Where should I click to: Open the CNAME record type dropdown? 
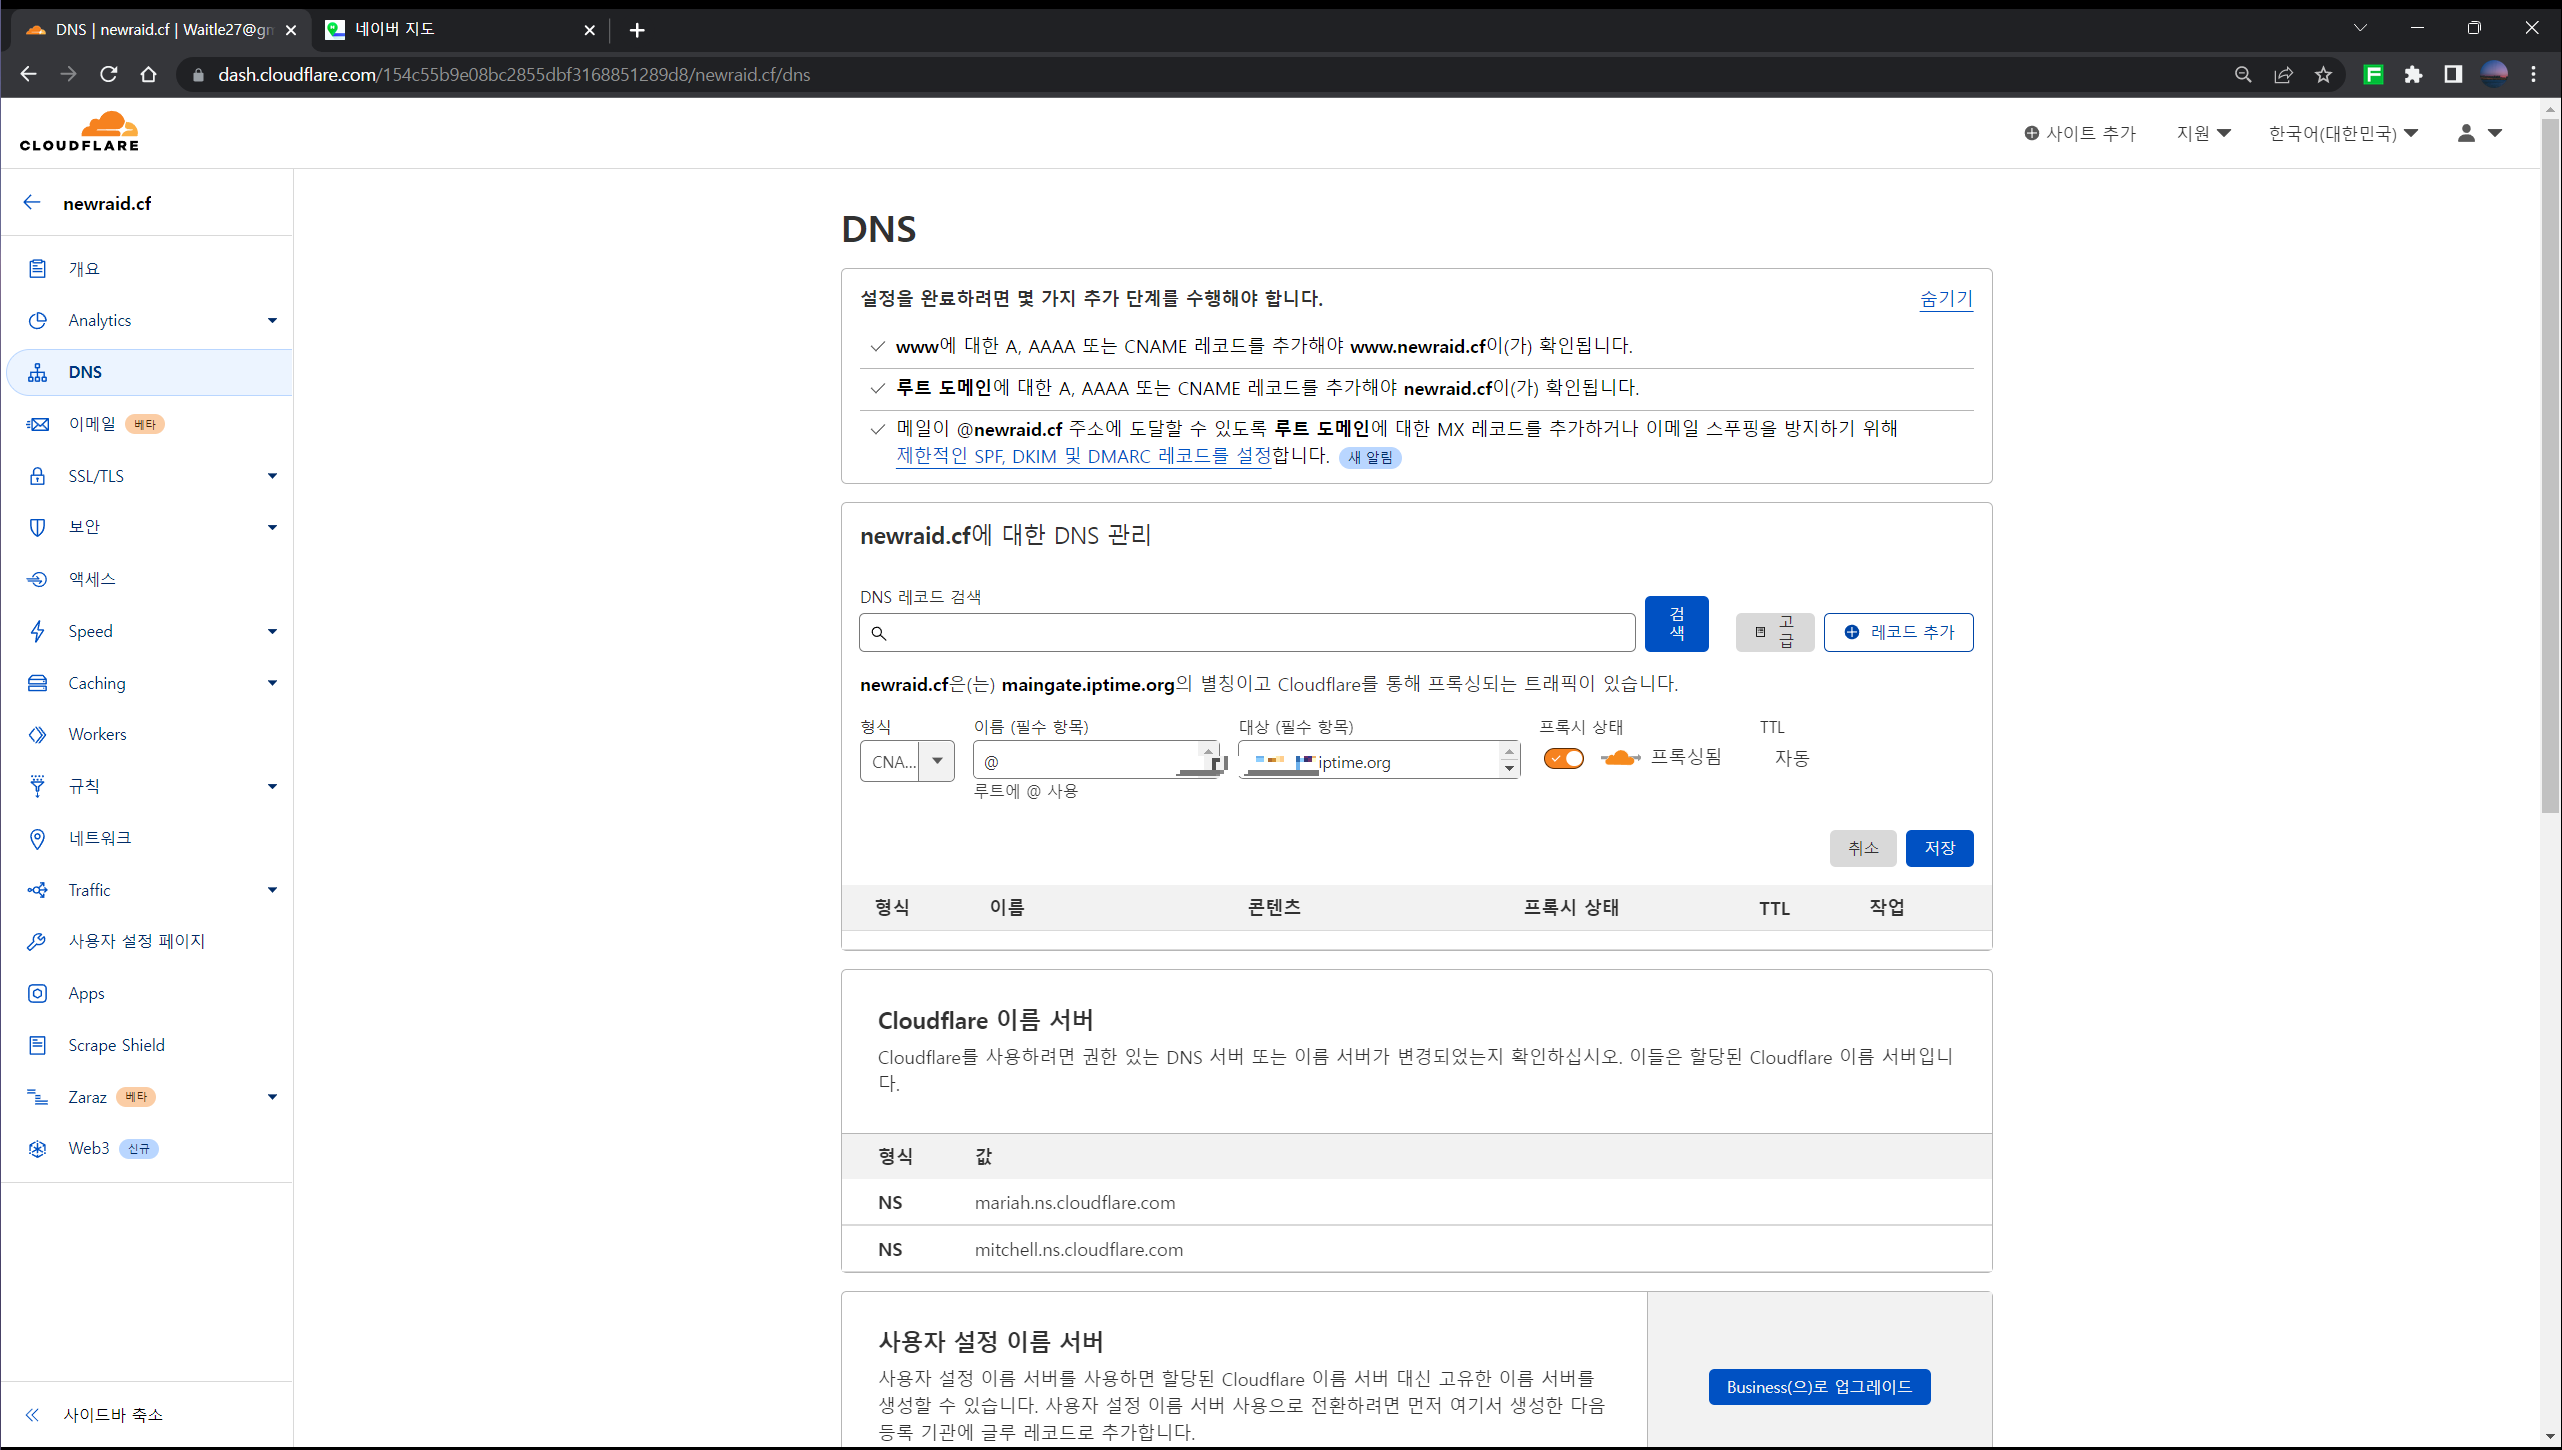tap(906, 761)
